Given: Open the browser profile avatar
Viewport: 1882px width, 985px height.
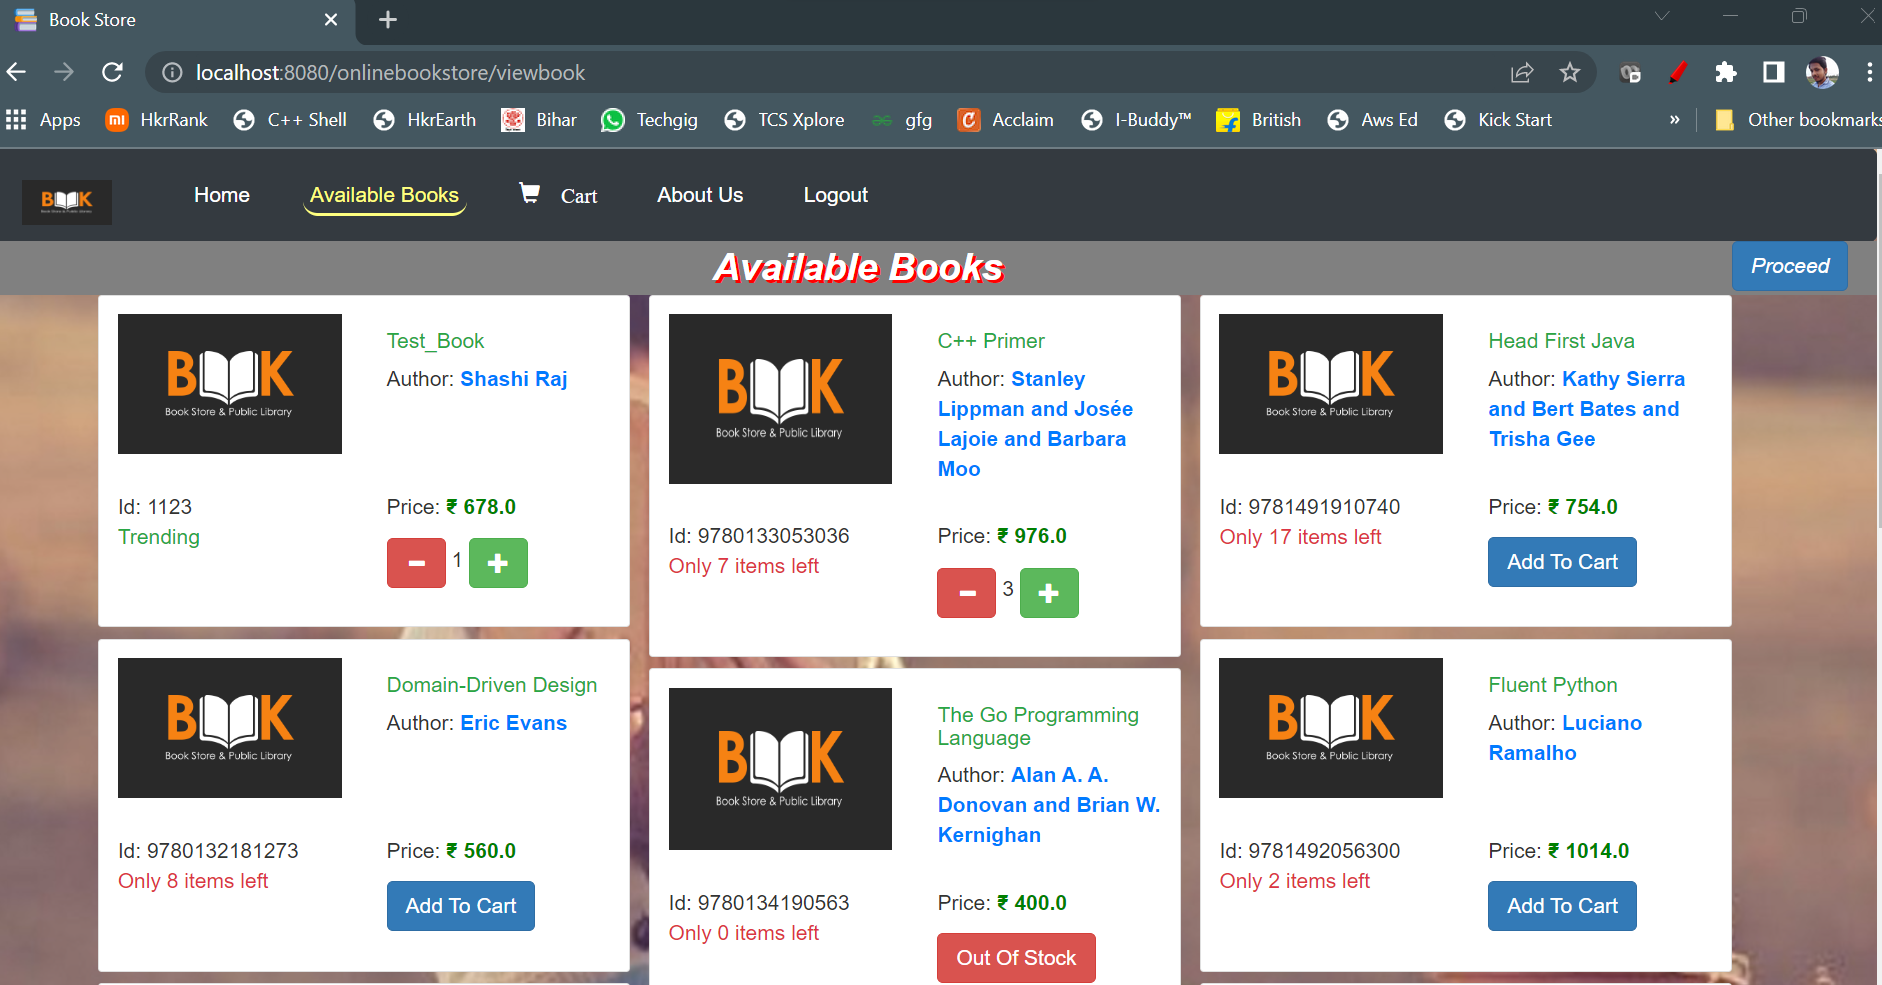Looking at the screenshot, I should [1821, 73].
